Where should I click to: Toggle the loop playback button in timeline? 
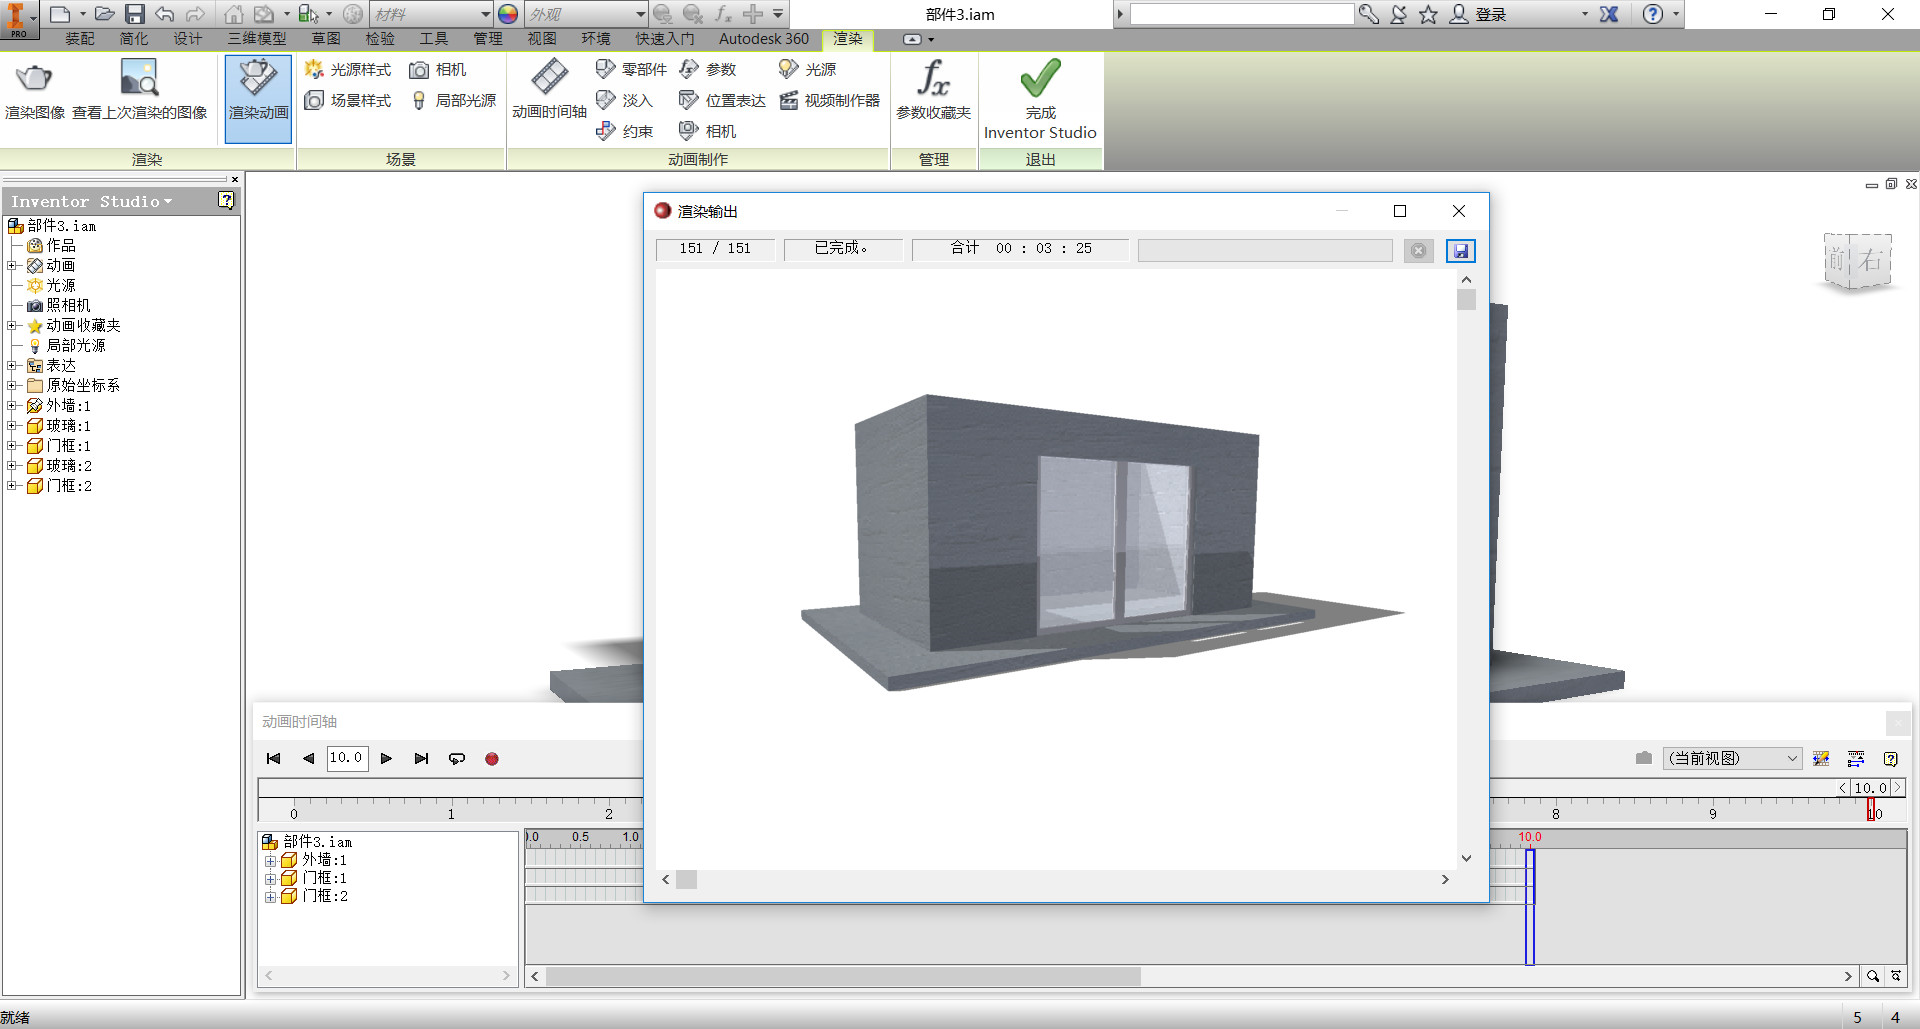click(457, 759)
